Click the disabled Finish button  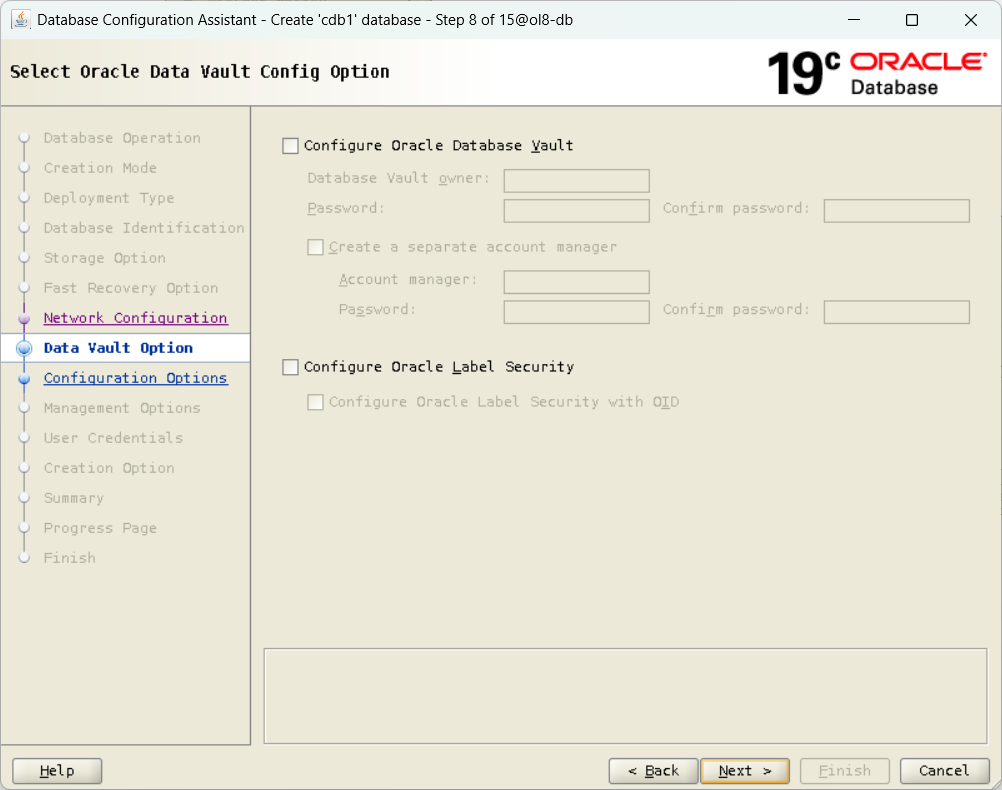[845, 771]
